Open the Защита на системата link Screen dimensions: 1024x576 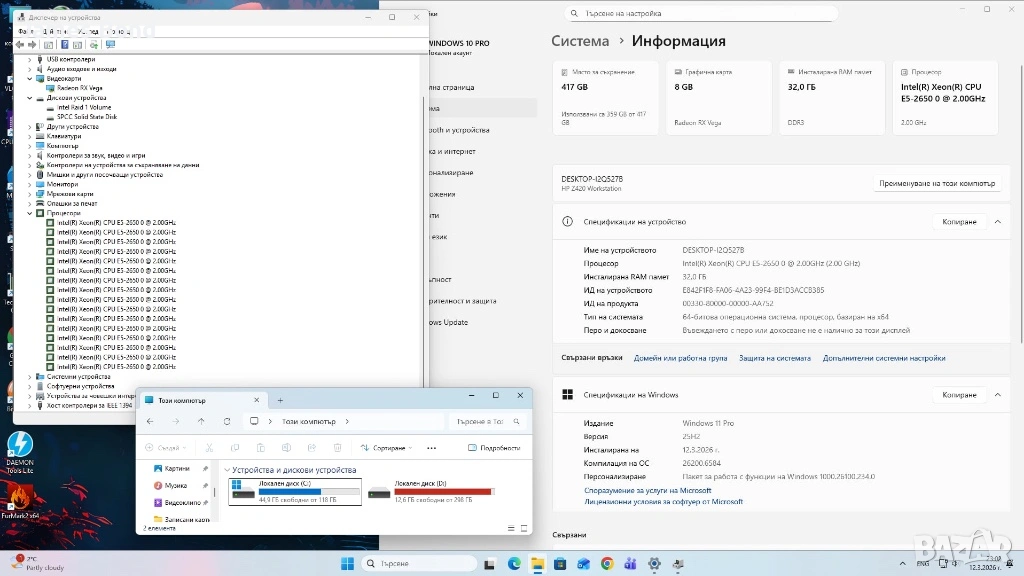(774, 357)
